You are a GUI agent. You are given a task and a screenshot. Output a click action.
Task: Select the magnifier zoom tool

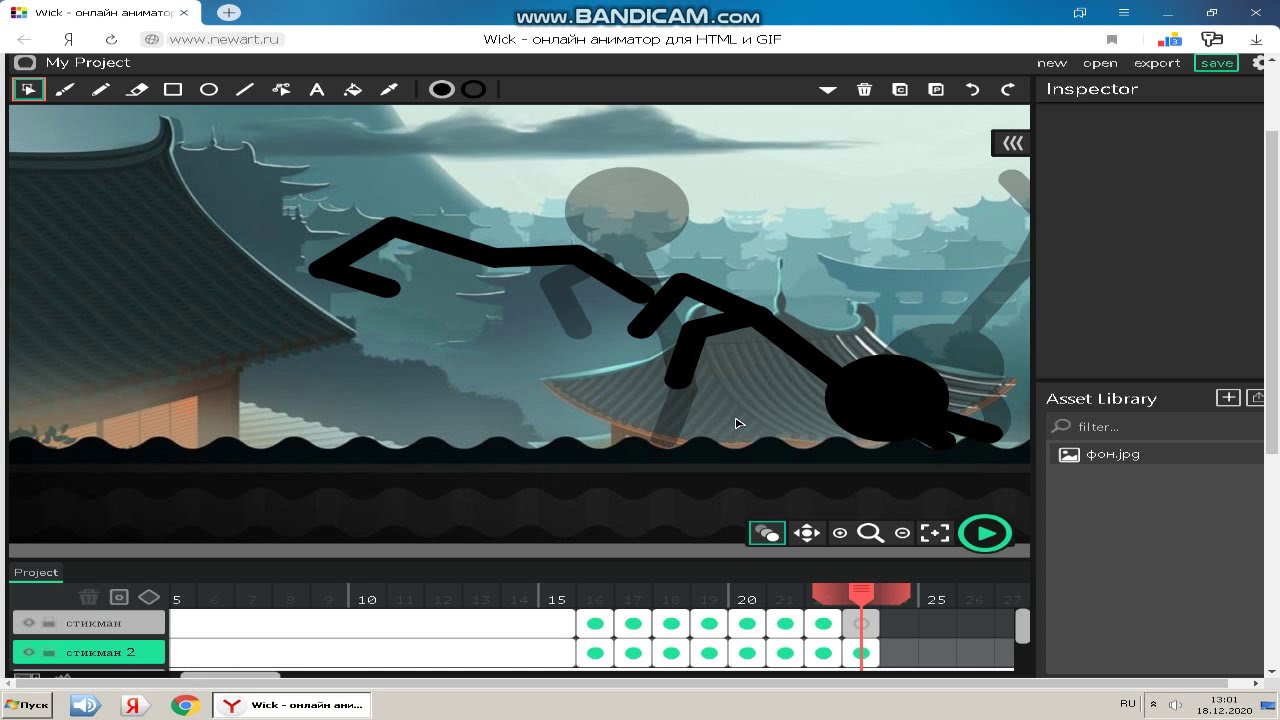click(x=871, y=533)
